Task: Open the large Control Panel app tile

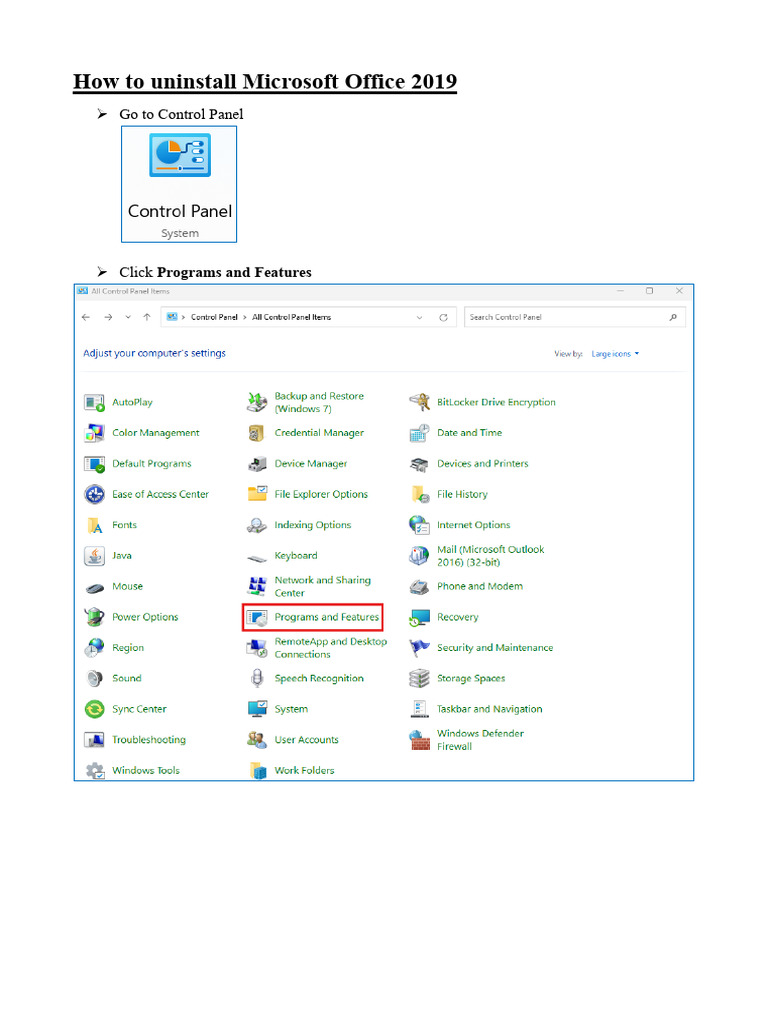Action: click(179, 184)
